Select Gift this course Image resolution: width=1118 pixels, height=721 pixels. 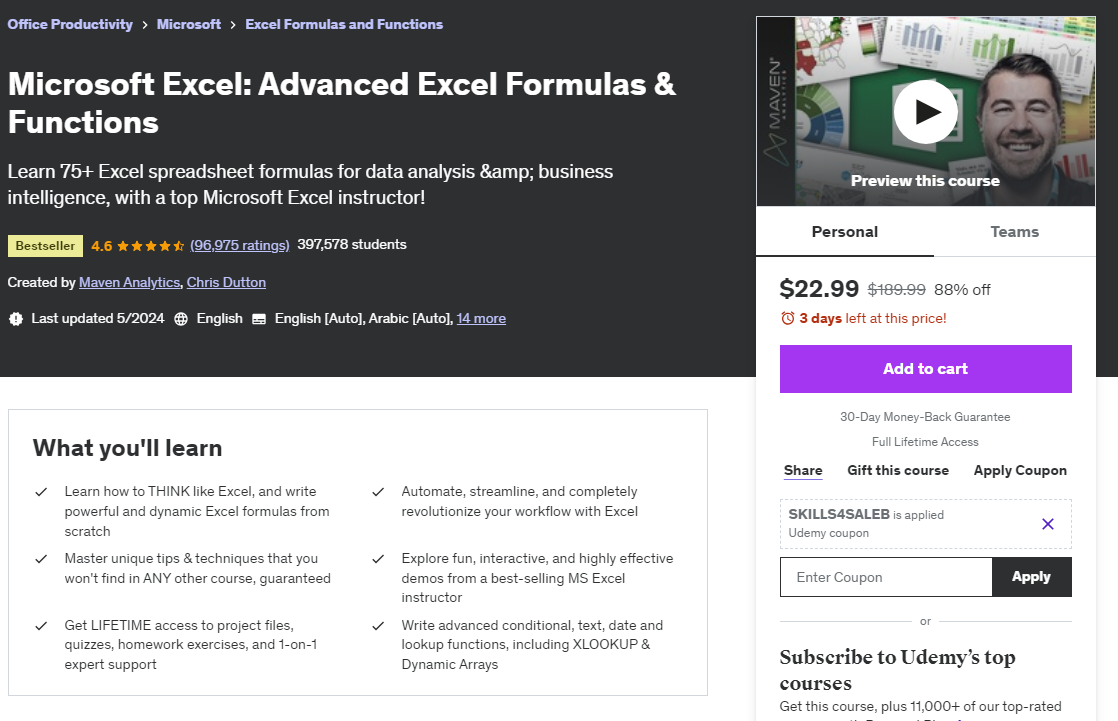898,470
